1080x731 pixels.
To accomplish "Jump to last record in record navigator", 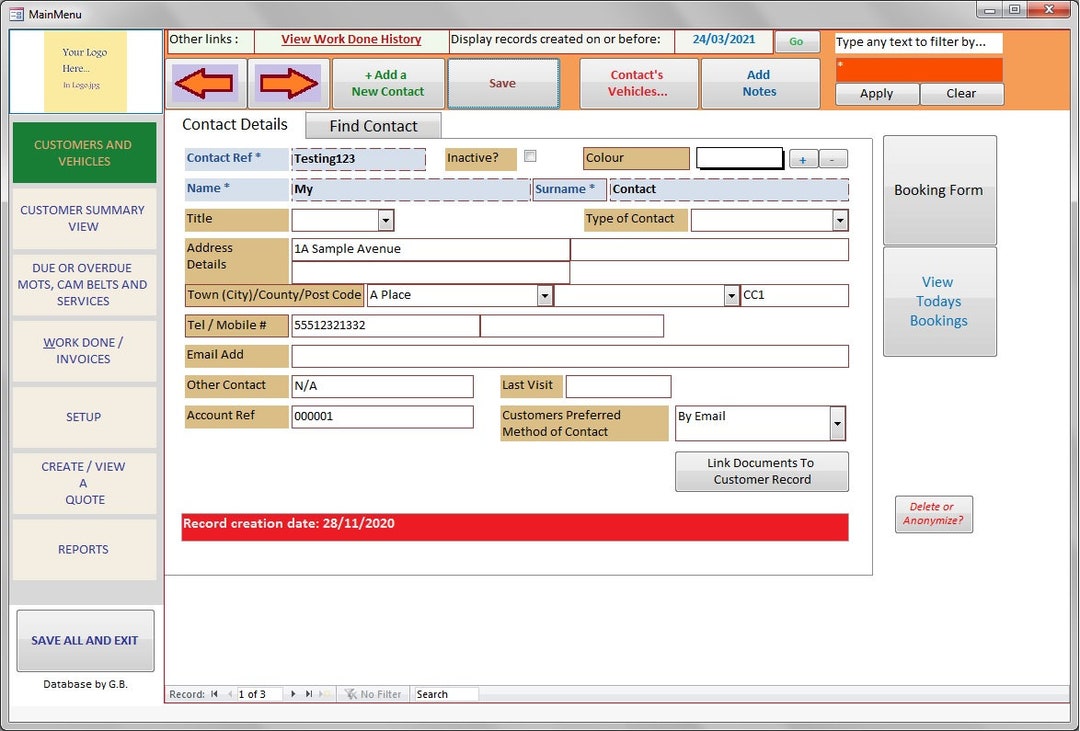I will (x=309, y=693).
